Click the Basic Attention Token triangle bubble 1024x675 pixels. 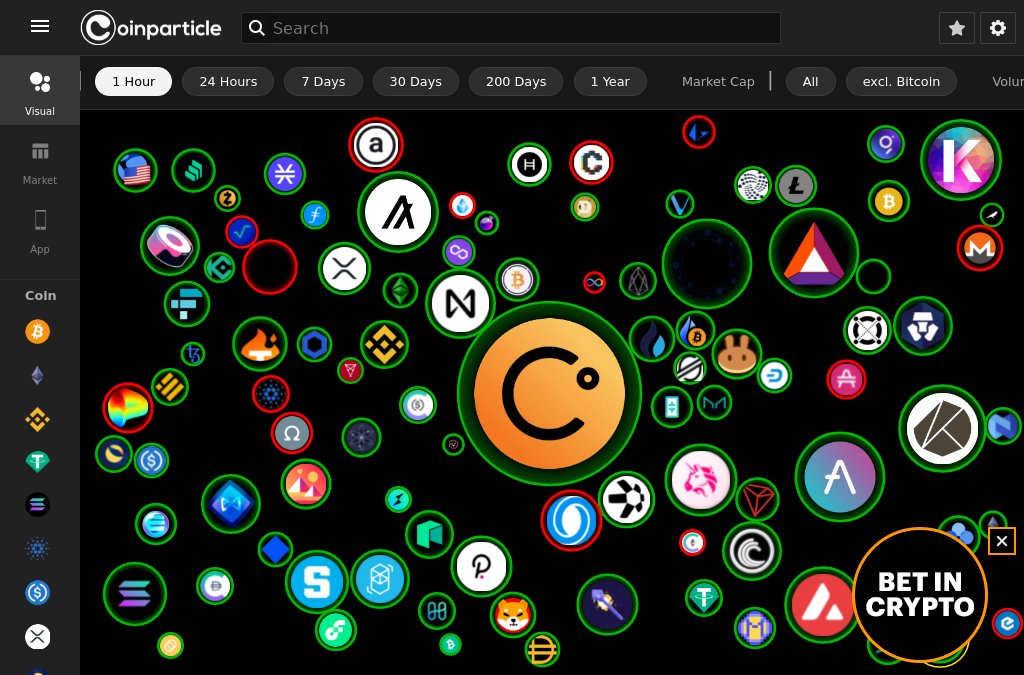click(x=814, y=253)
